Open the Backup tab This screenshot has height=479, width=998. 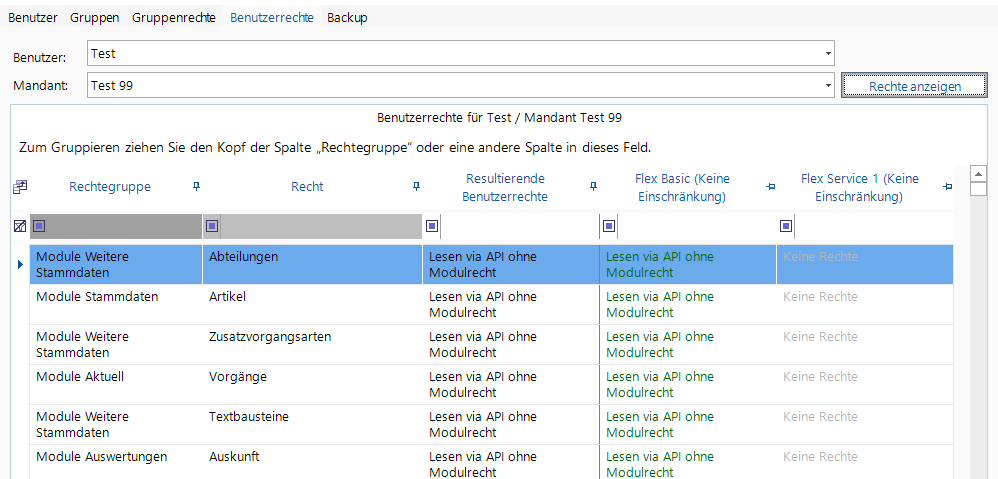[347, 18]
